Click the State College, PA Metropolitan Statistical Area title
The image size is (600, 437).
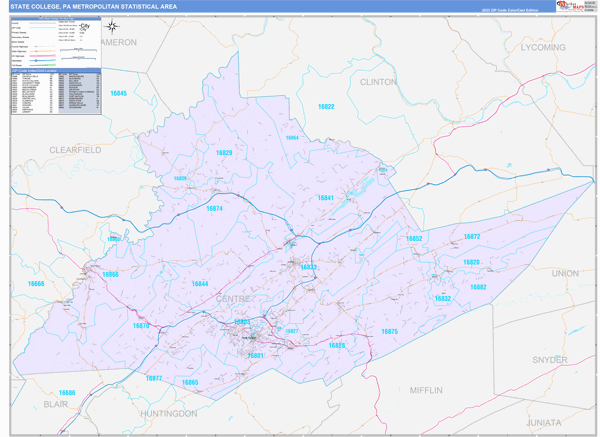click(x=93, y=7)
